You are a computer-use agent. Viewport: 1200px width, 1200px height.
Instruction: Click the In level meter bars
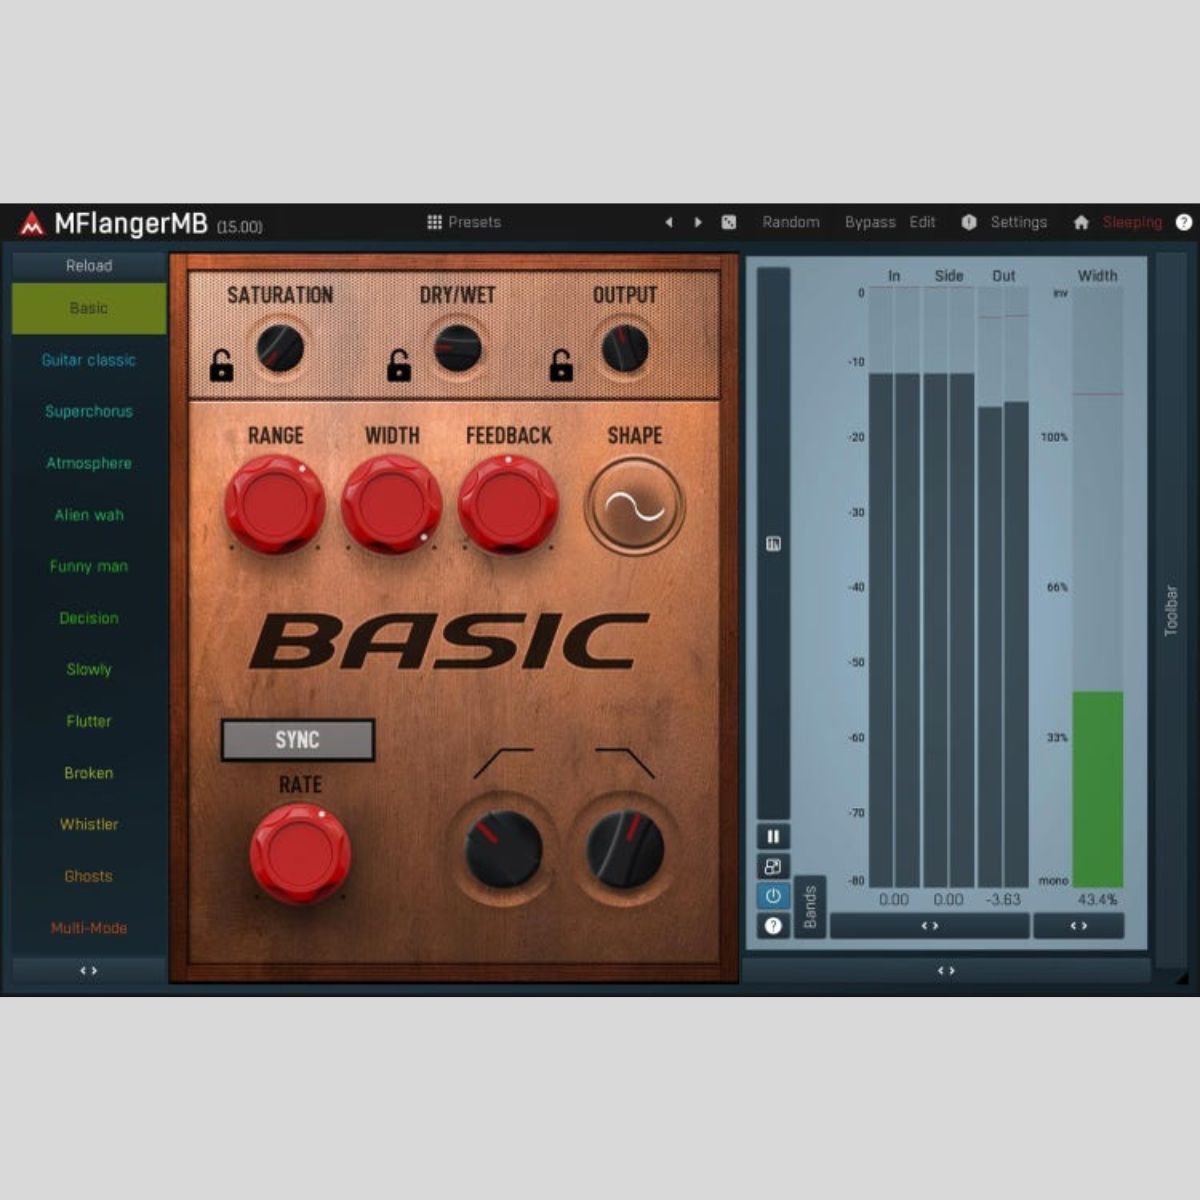pos(894,588)
